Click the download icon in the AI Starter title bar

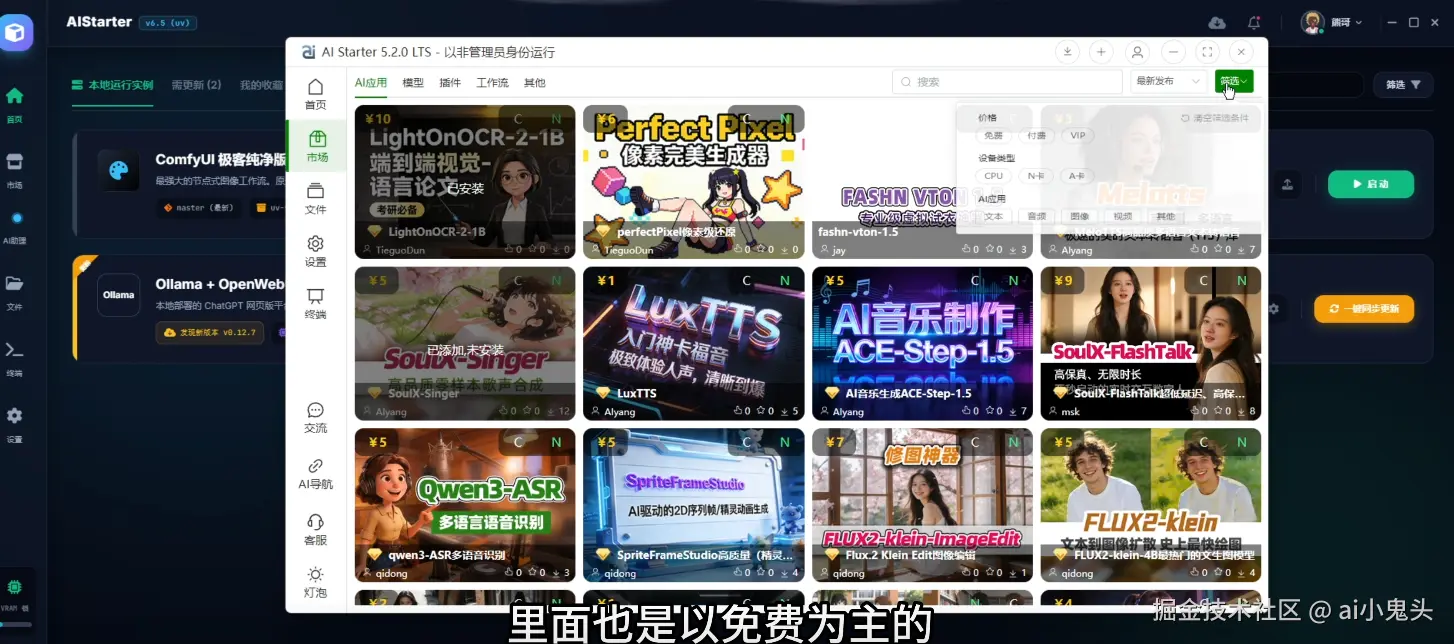coord(1067,52)
